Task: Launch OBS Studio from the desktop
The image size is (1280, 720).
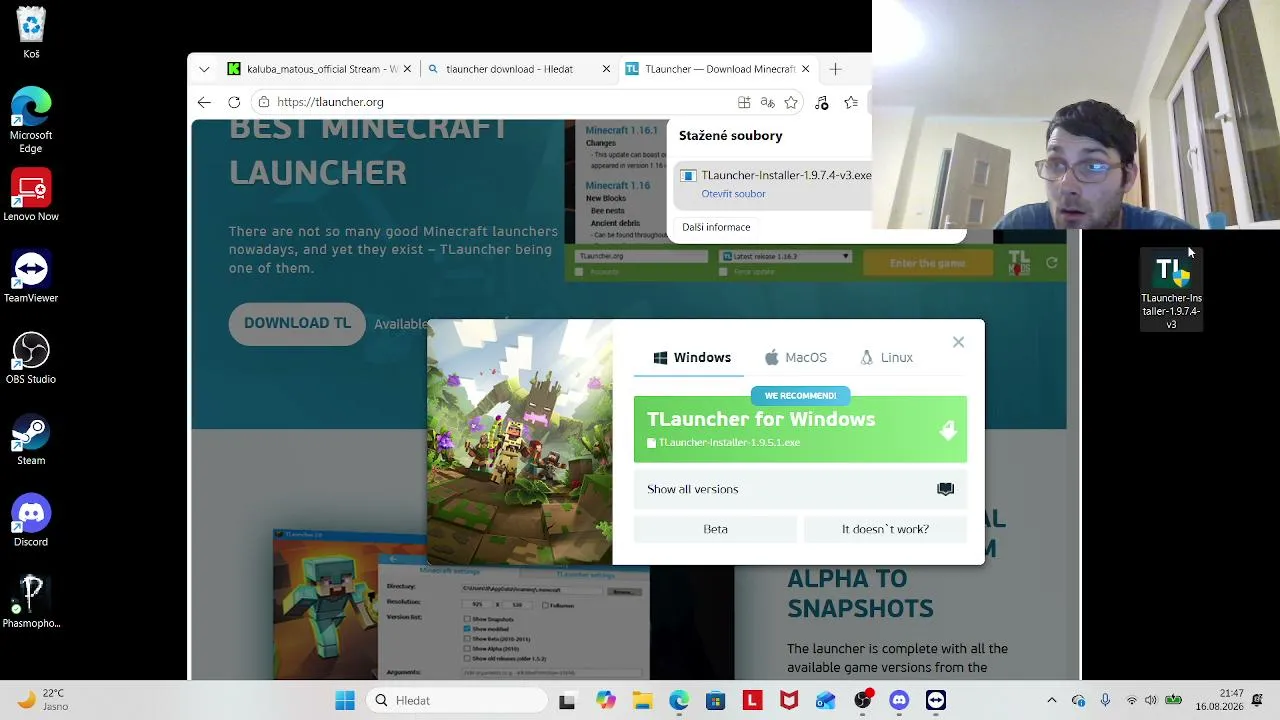Action: [x=31, y=358]
